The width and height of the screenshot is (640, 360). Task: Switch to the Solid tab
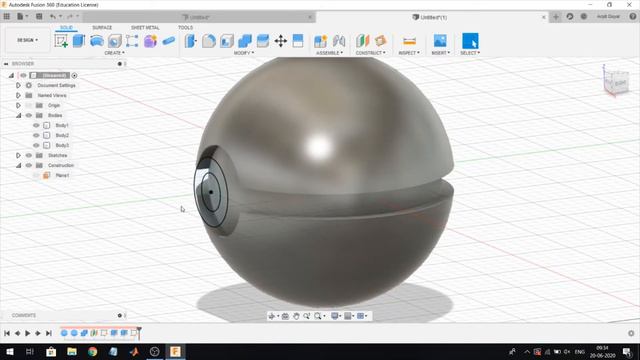click(66, 28)
